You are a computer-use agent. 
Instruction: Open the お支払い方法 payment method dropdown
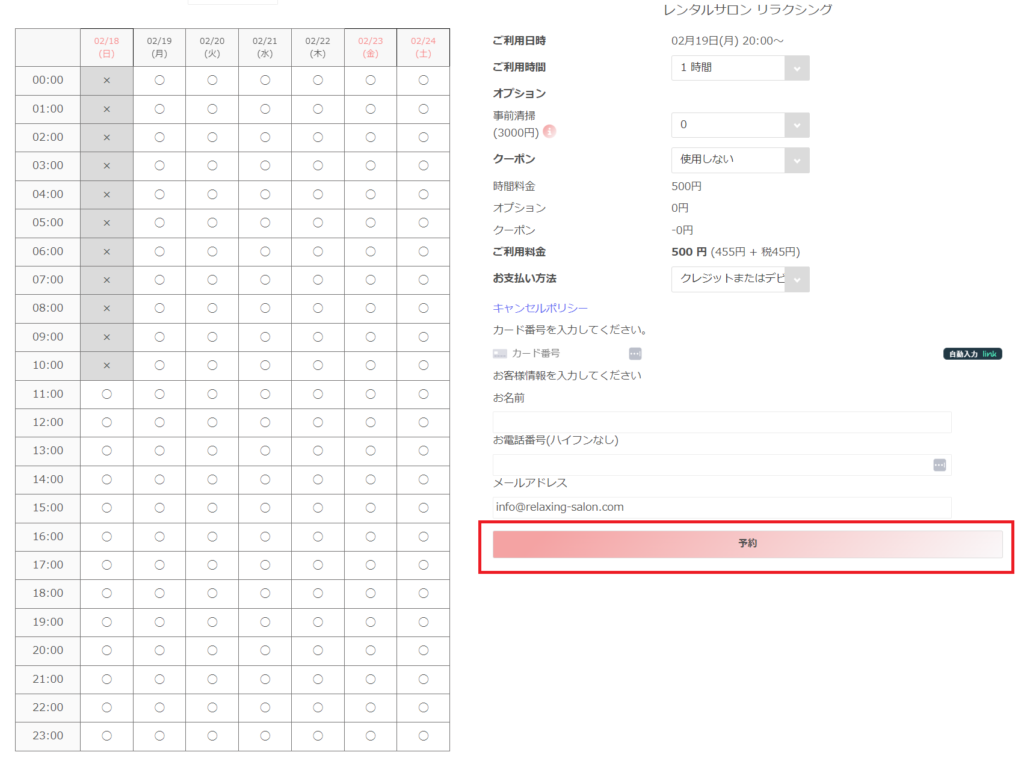(740, 279)
